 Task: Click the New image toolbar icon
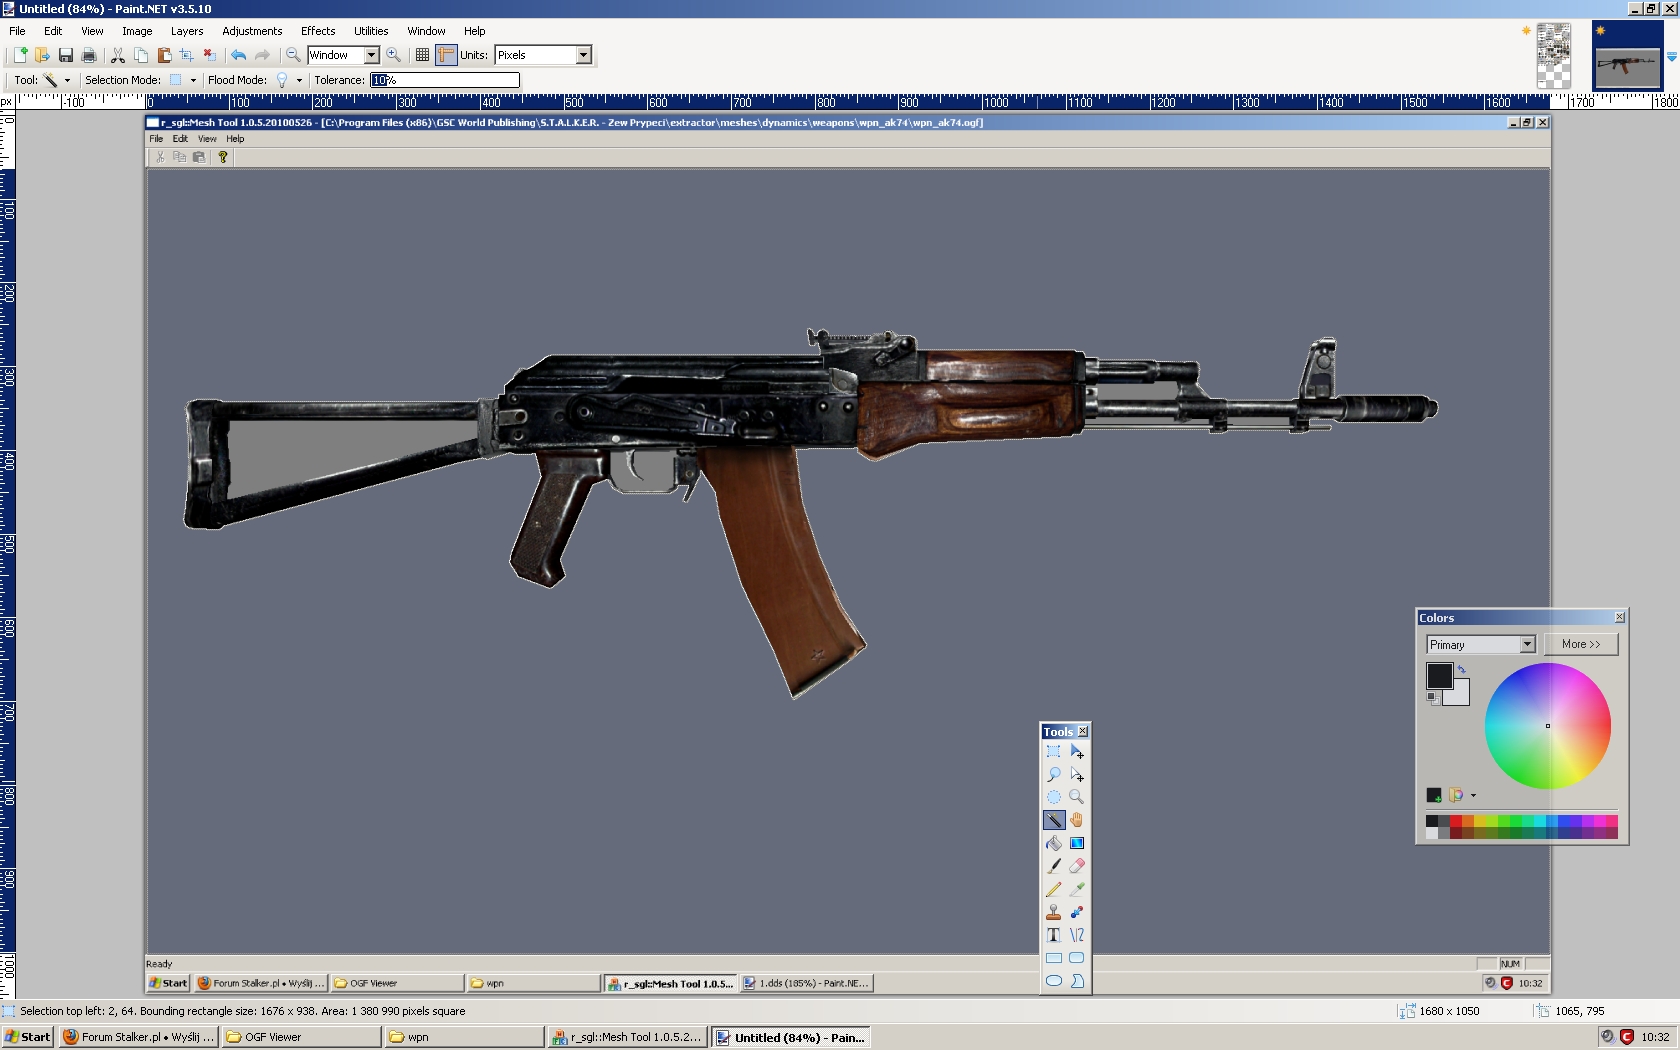click(20, 55)
